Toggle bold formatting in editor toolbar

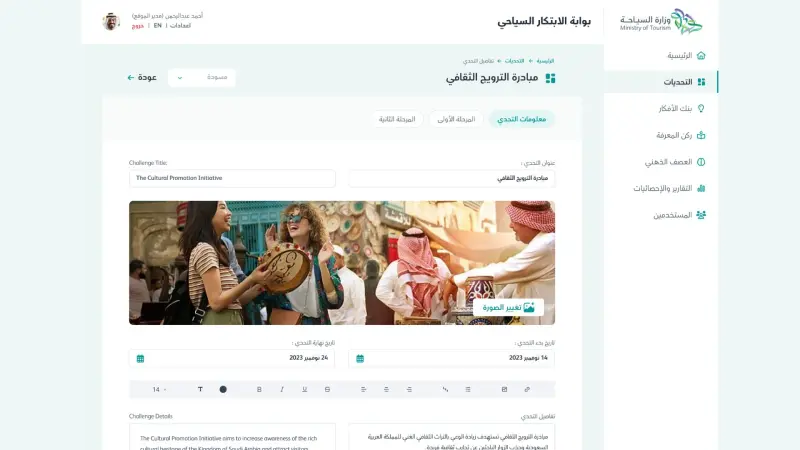coord(259,389)
